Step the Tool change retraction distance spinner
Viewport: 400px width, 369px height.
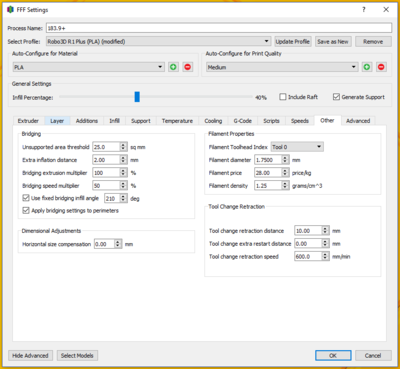tap(326, 231)
